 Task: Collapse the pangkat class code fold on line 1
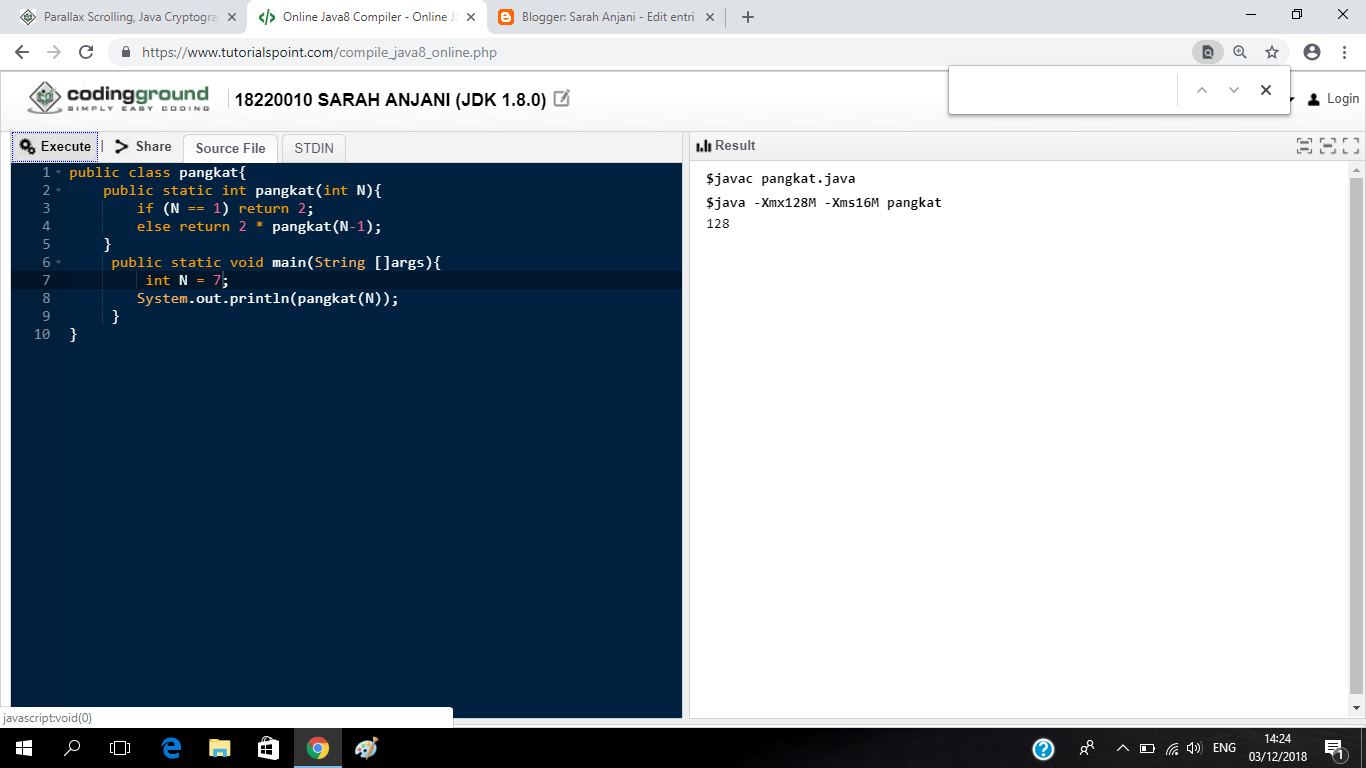59,172
